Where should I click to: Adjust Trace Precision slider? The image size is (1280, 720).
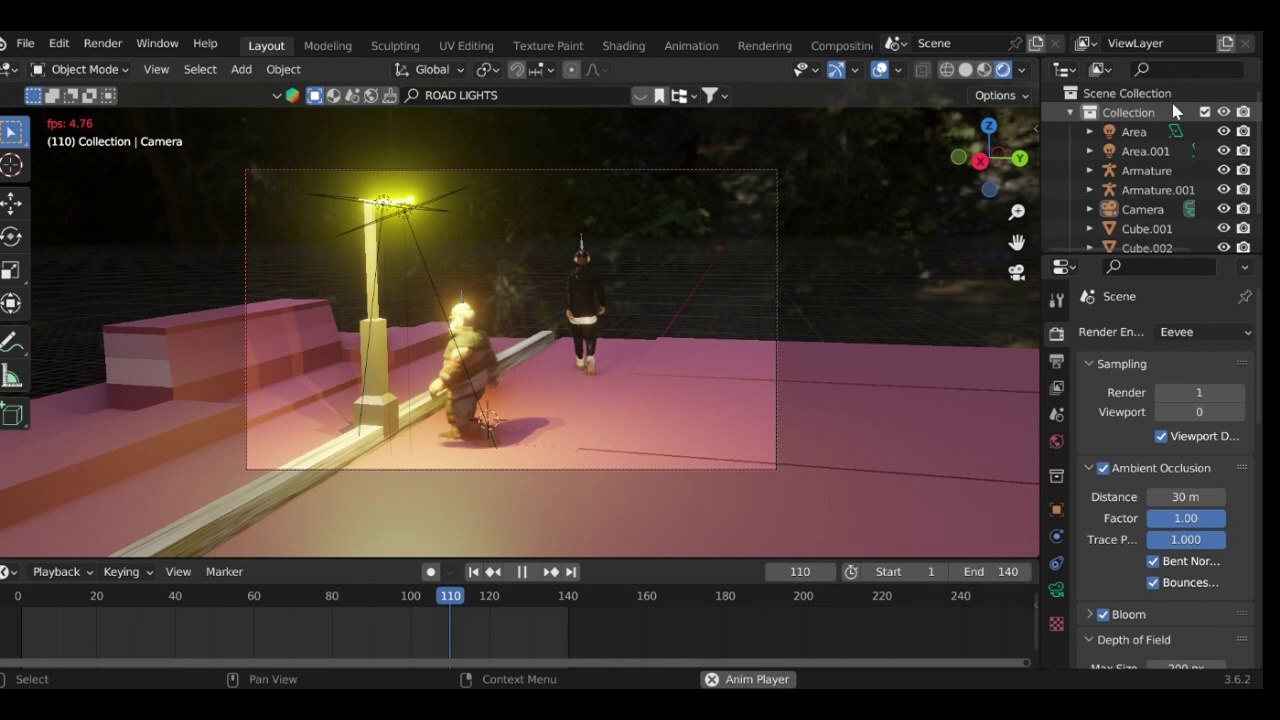[x=1185, y=540]
